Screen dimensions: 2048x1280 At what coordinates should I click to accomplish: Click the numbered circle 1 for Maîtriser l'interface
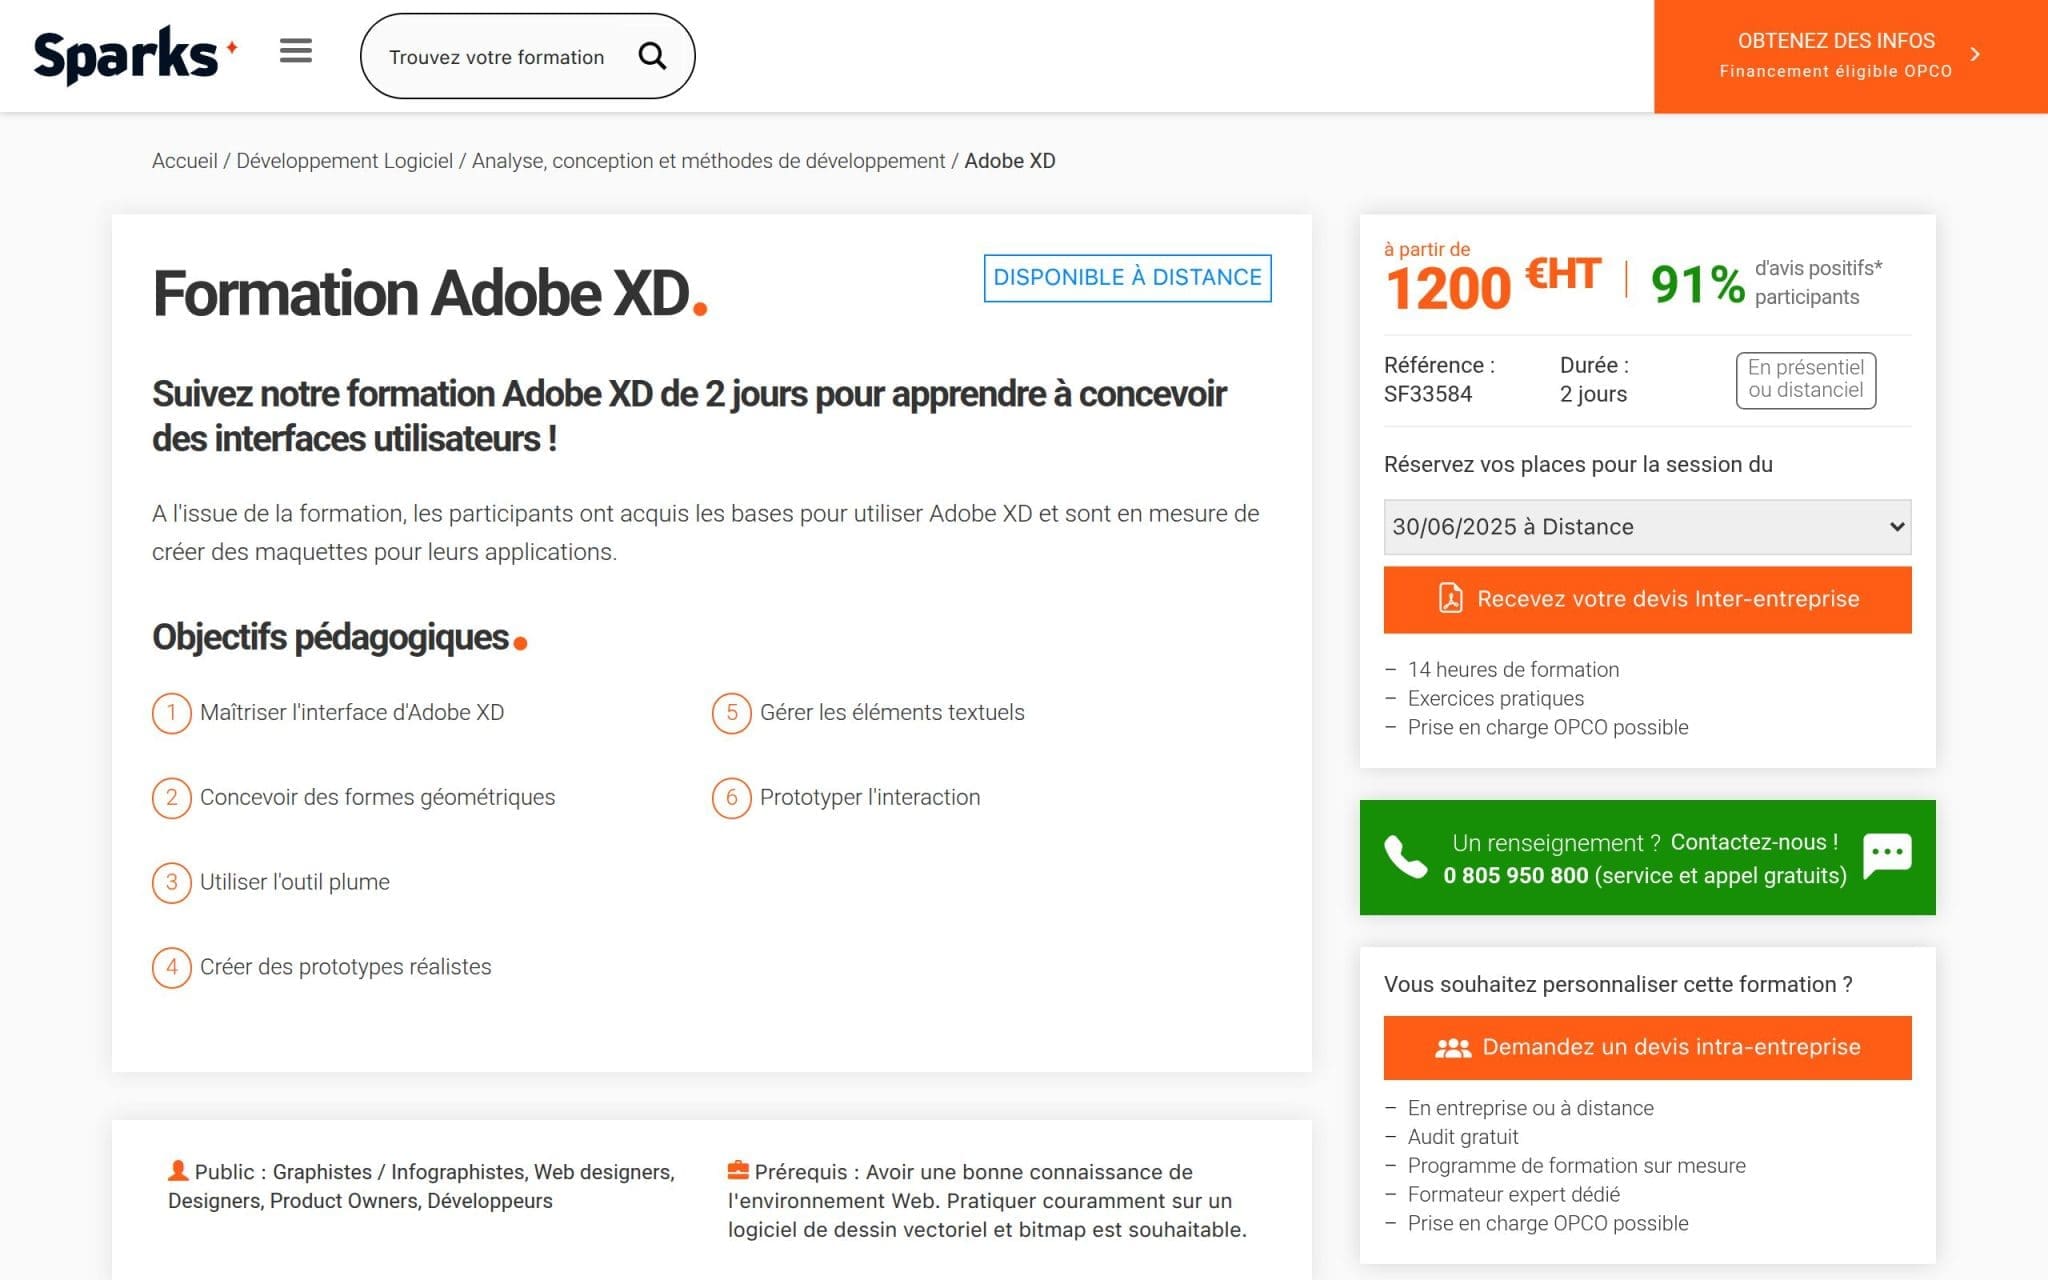coord(172,713)
